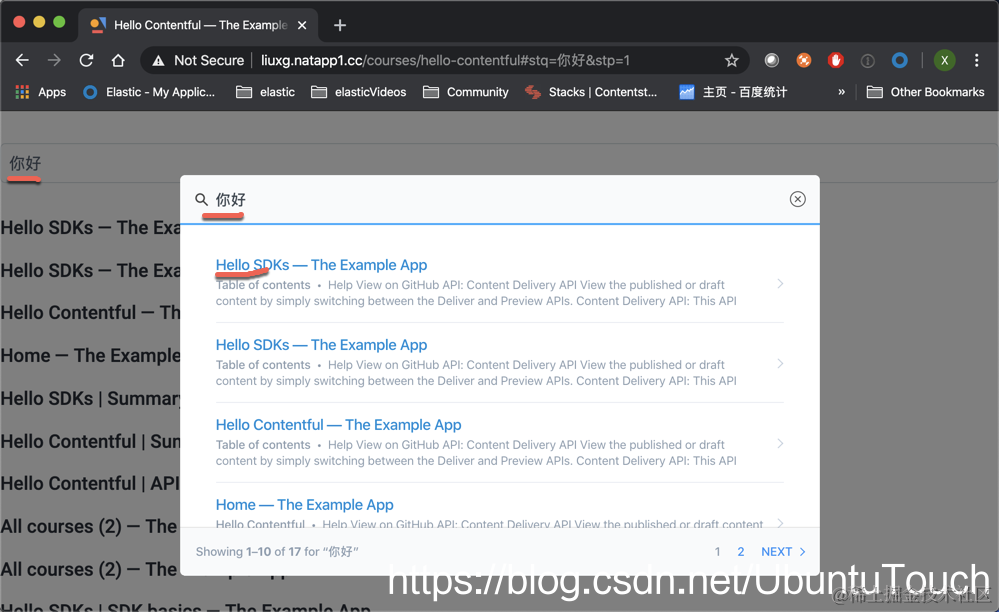Open the elasticVideos bookmarks folder

click(358, 92)
